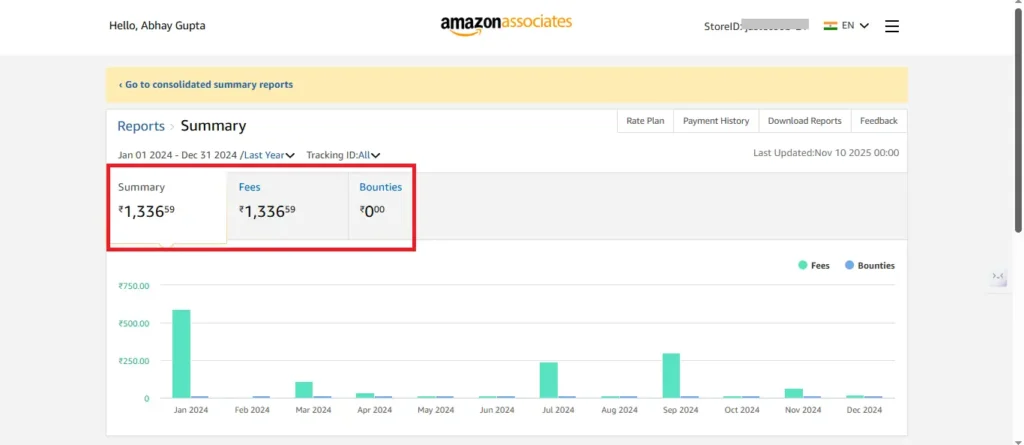Click the Feb 2024 axis label
The height and width of the screenshot is (445, 1024).
coord(251,410)
